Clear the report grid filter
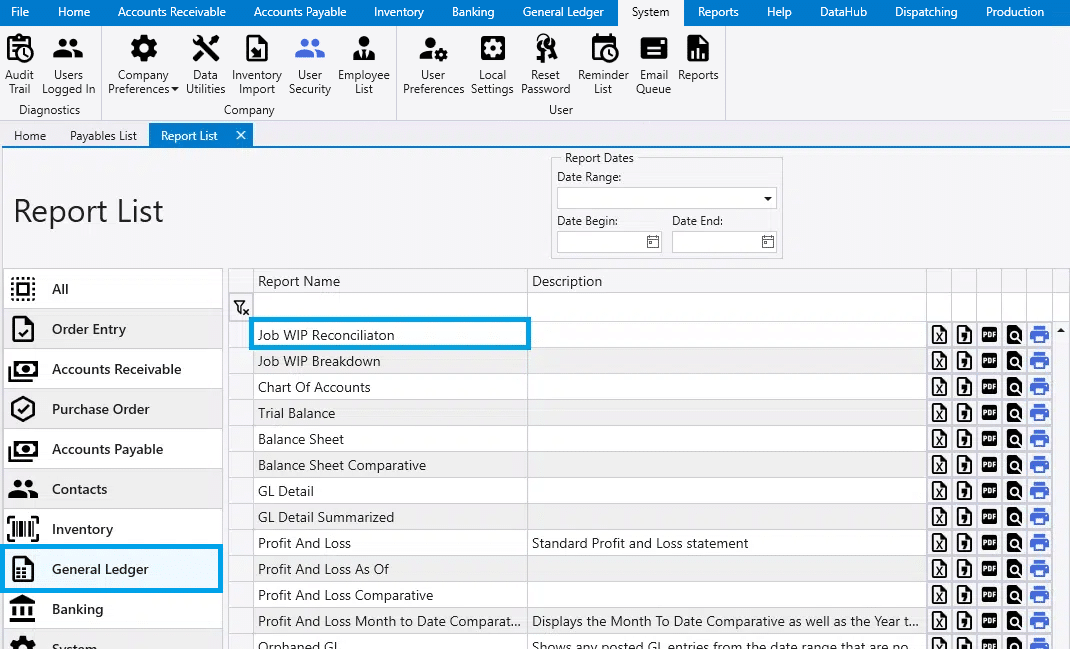The image size is (1070, 649). tap(241, 308)
